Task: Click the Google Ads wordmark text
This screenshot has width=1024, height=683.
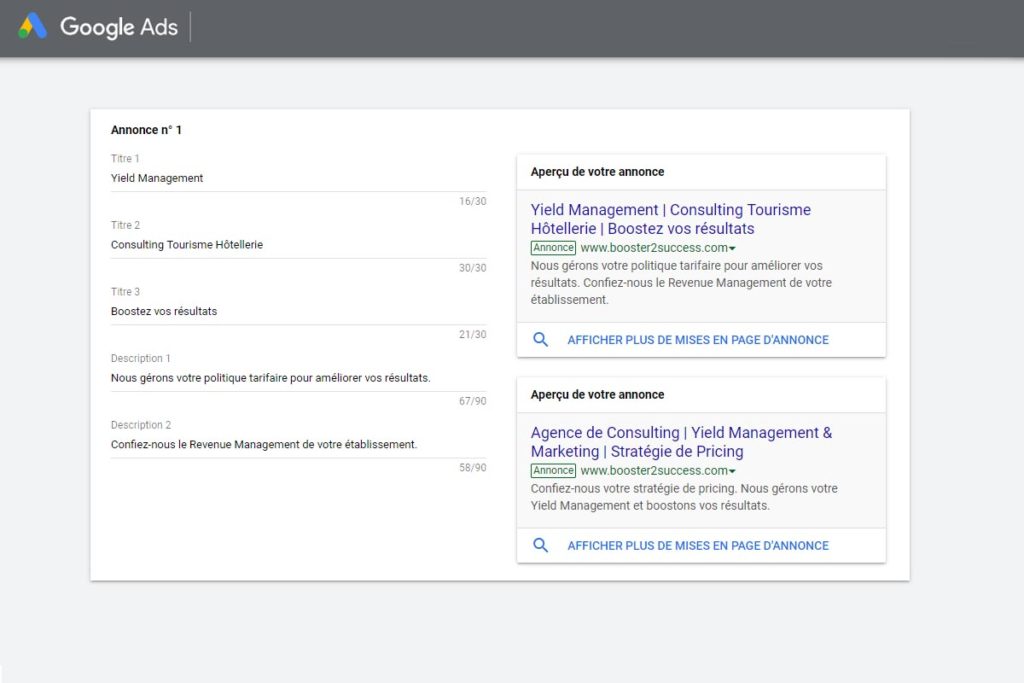Action: (119, 27)
